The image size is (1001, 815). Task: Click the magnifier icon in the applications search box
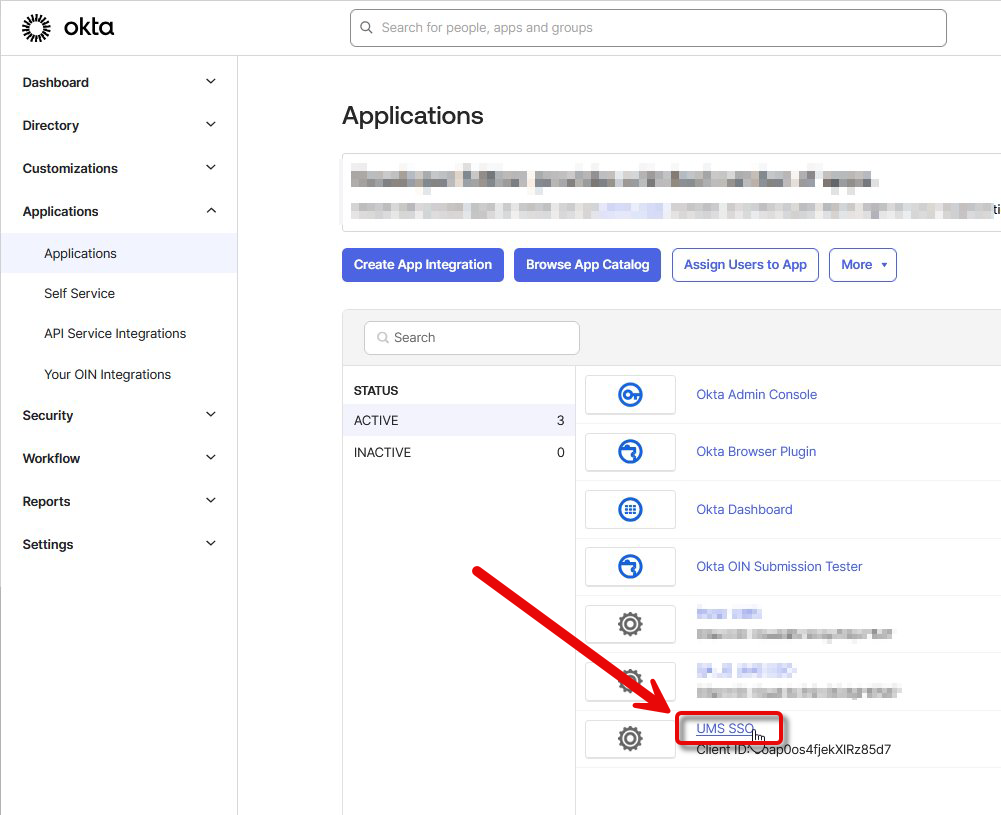tap(382, 338)
